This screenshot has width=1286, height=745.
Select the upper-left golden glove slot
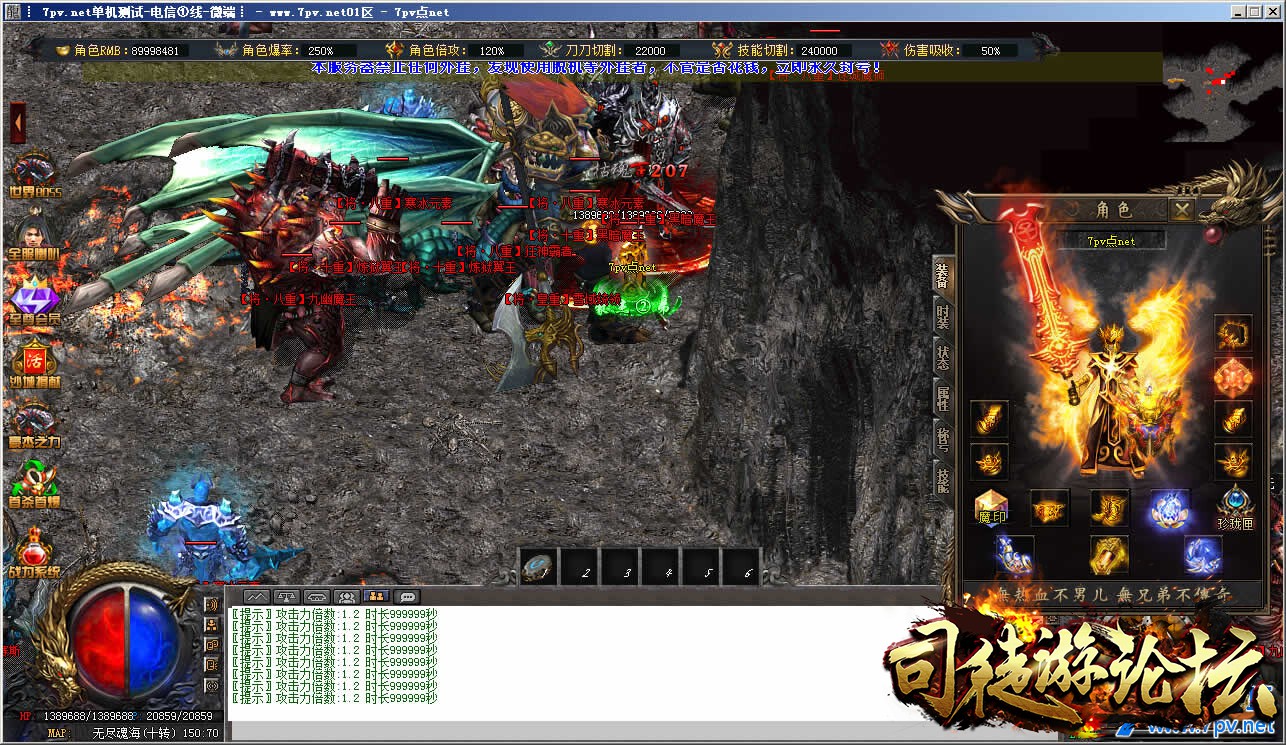coord(989,419)
